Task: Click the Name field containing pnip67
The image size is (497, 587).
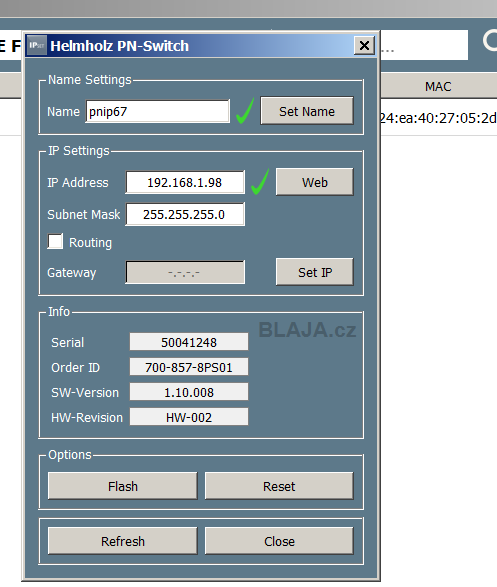Action: 158,111
